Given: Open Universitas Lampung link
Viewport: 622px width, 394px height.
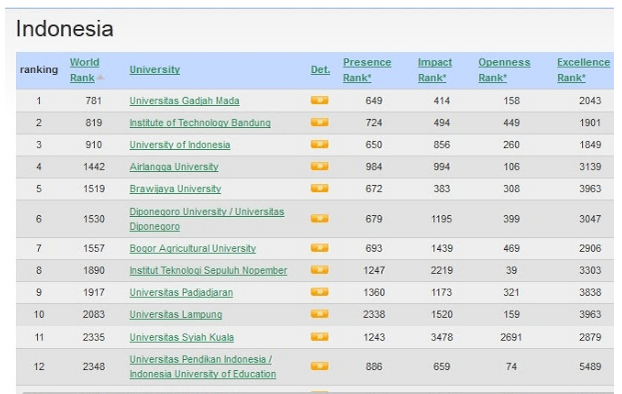Looking at the screenshot, I should 176,315.
